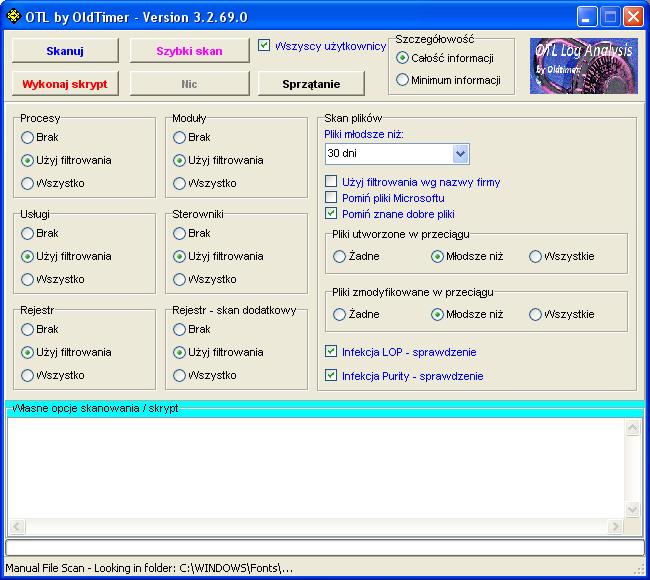Choose Wszystko under Rejestr
Viewport: 650px width, 580px height.
[27, 375]
